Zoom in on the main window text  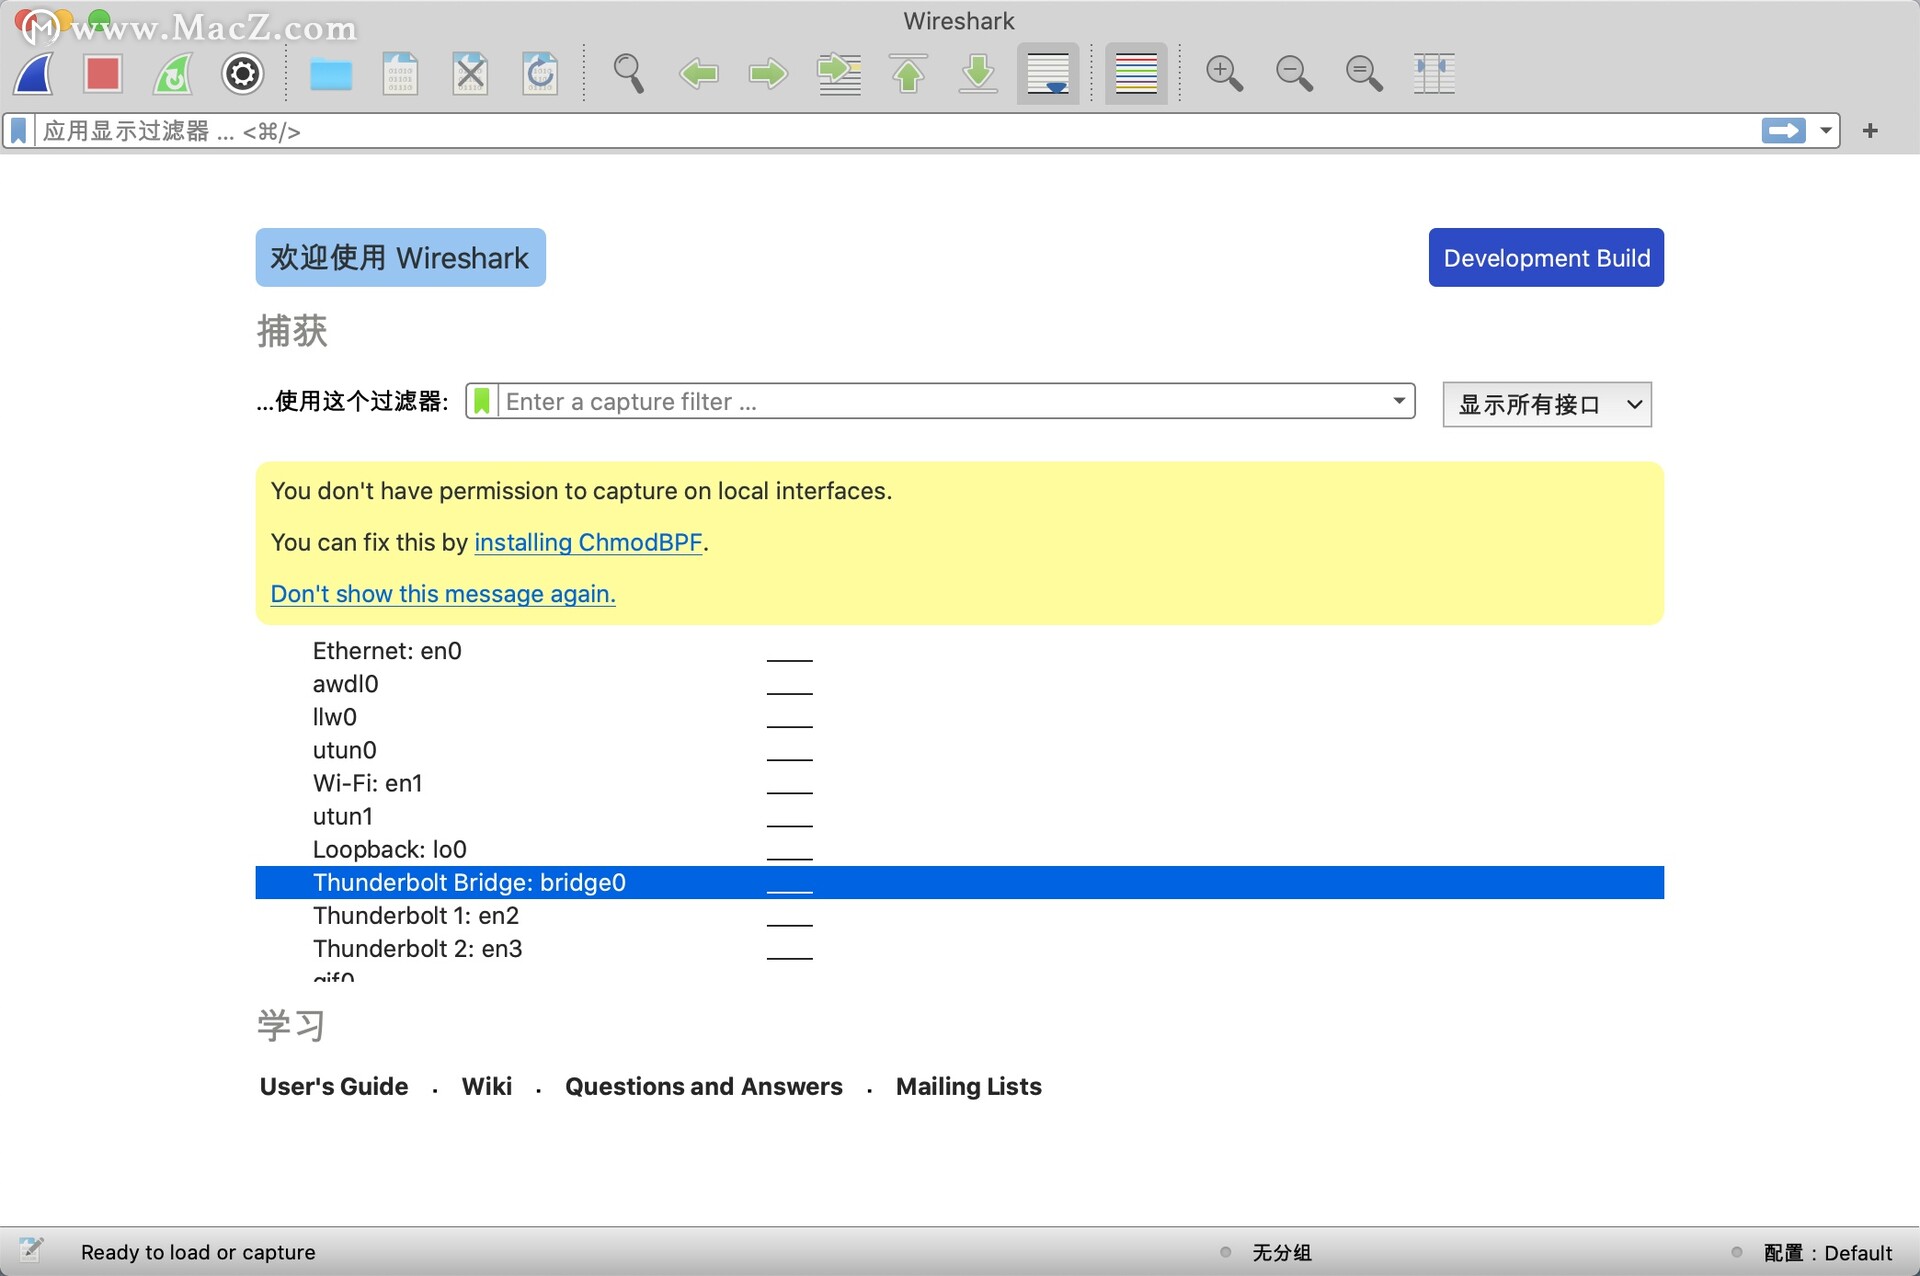(1224, 74)
